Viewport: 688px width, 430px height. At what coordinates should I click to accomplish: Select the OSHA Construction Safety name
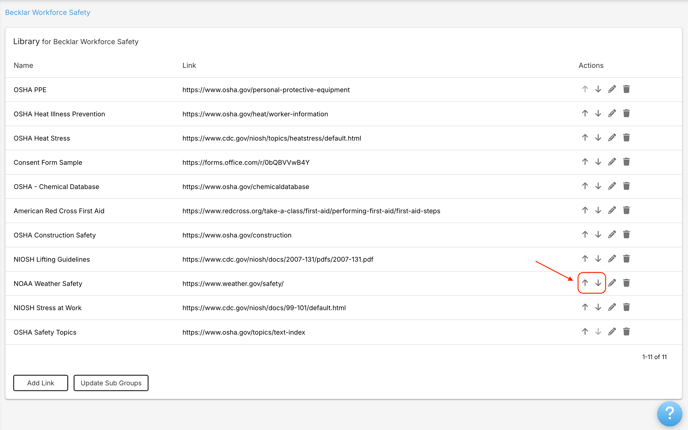click(x=54, y=235)
